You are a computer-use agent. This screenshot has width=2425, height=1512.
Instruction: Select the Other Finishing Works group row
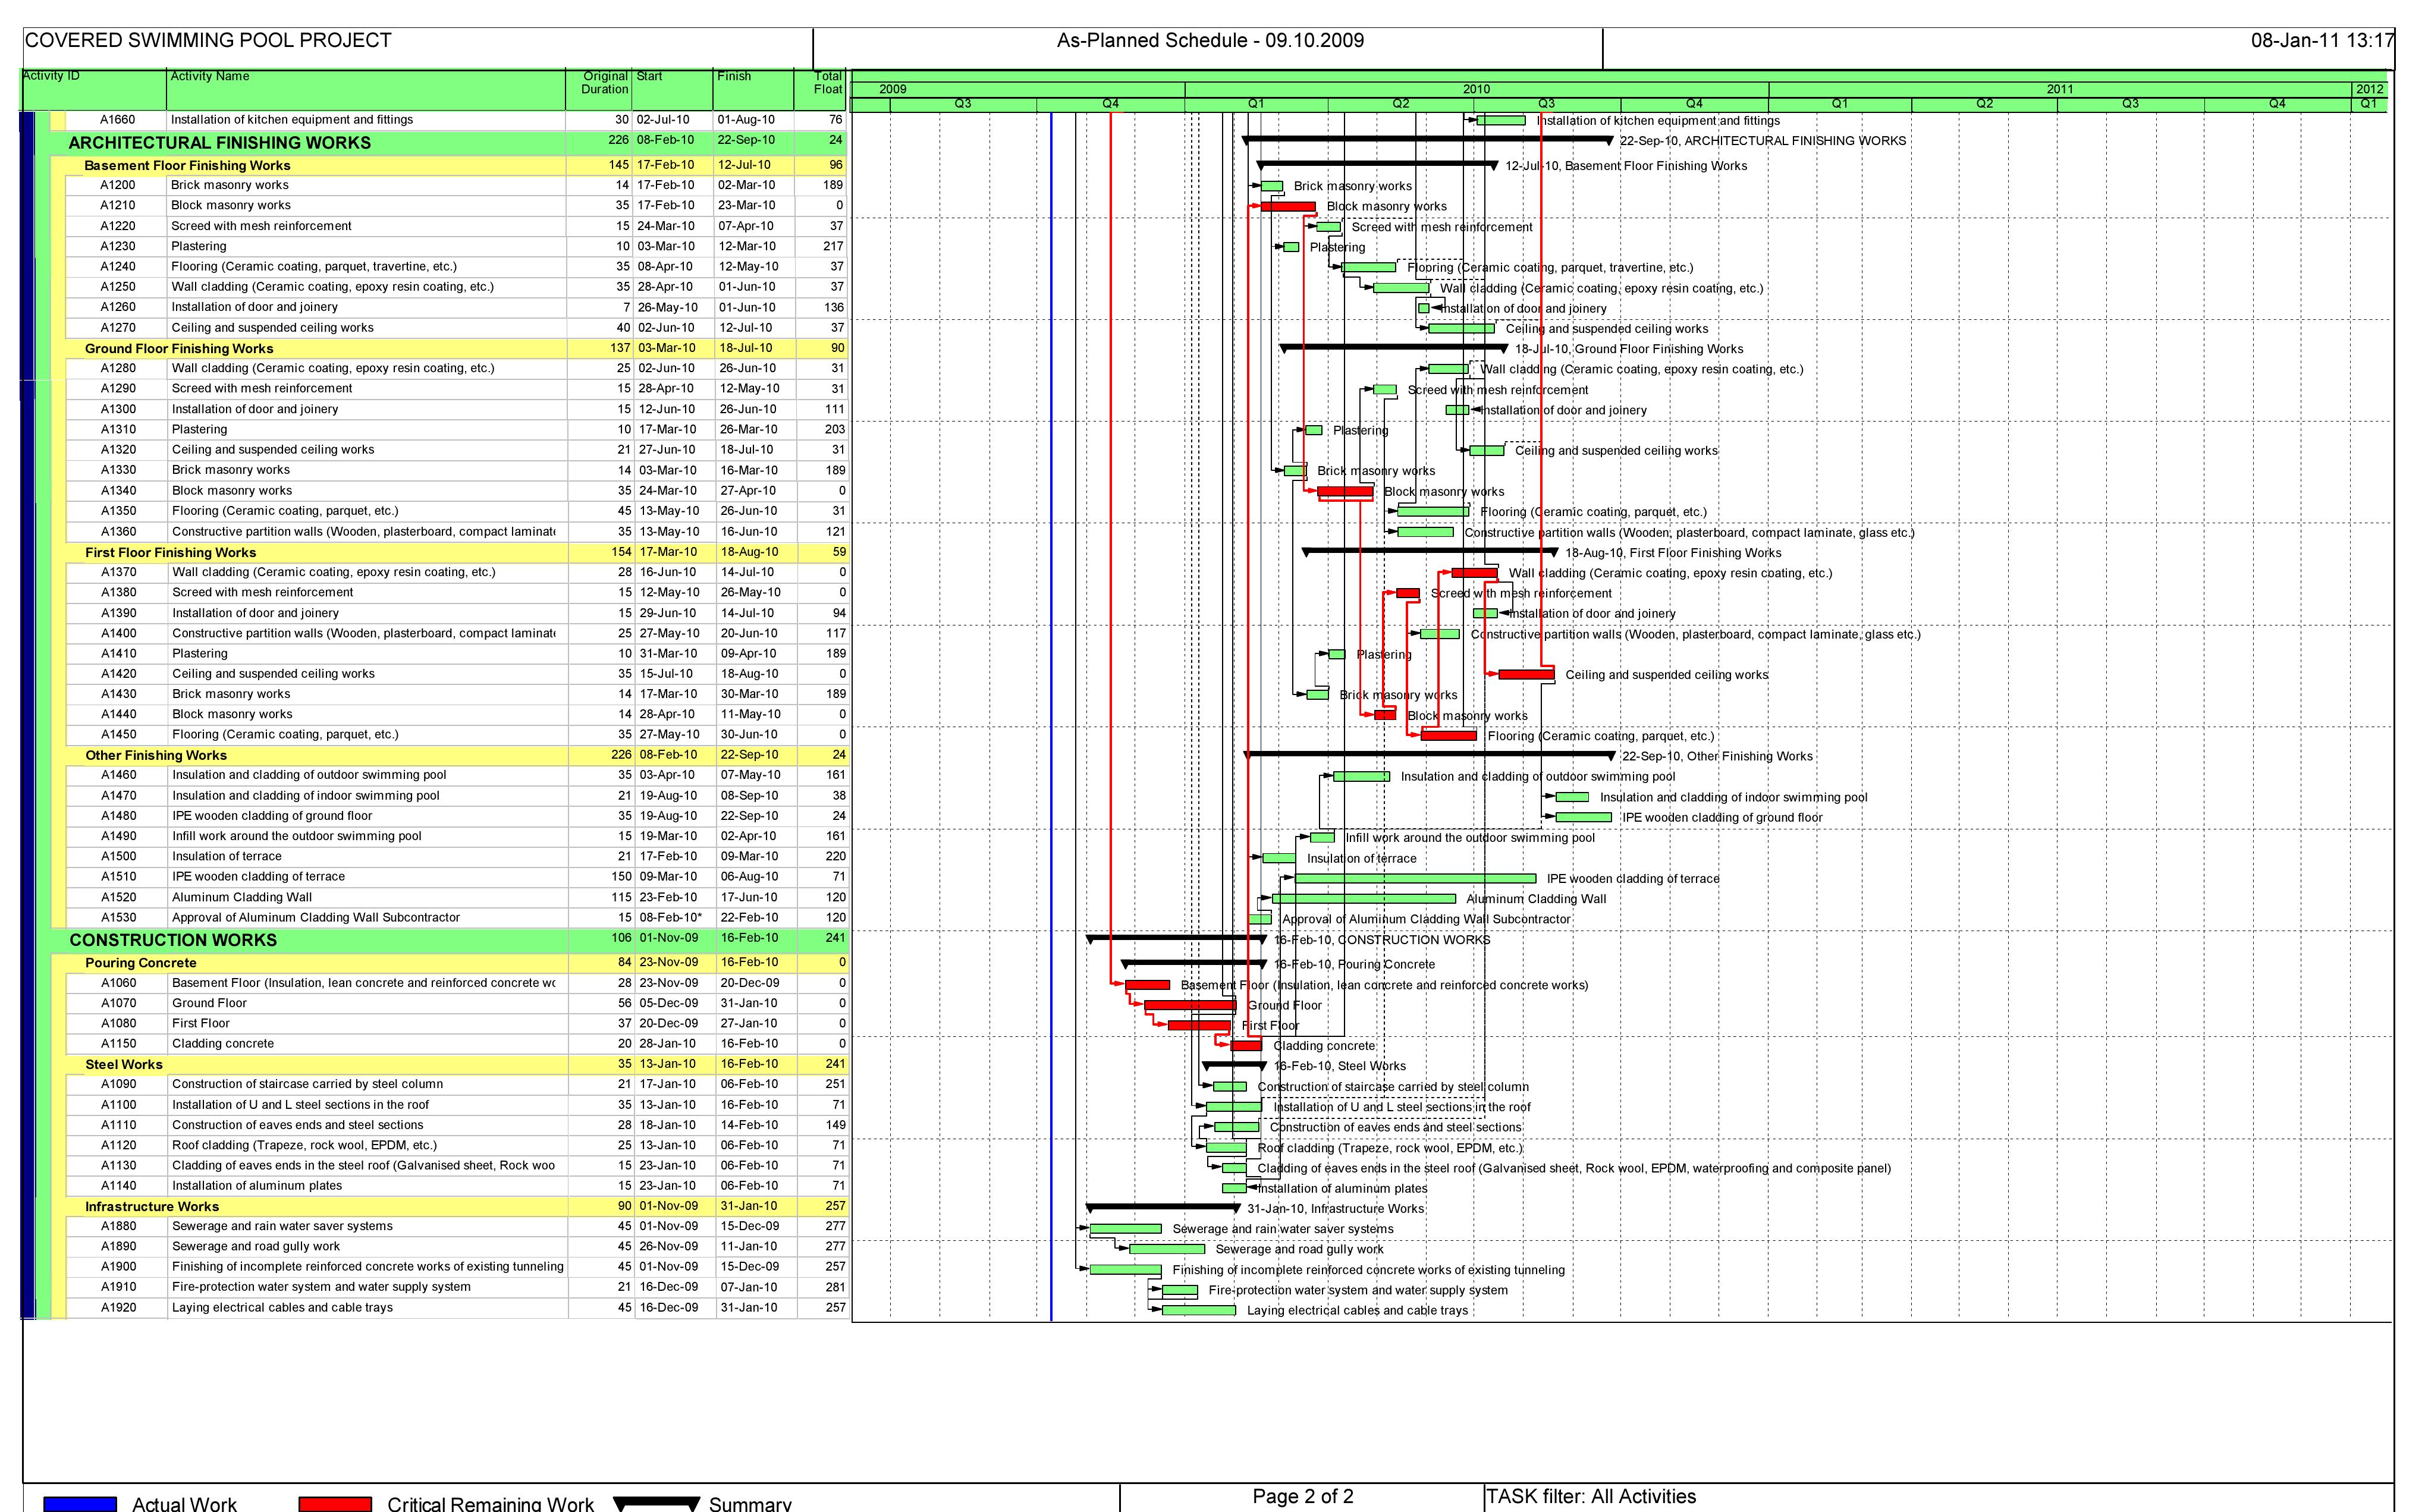coord(456,755)
